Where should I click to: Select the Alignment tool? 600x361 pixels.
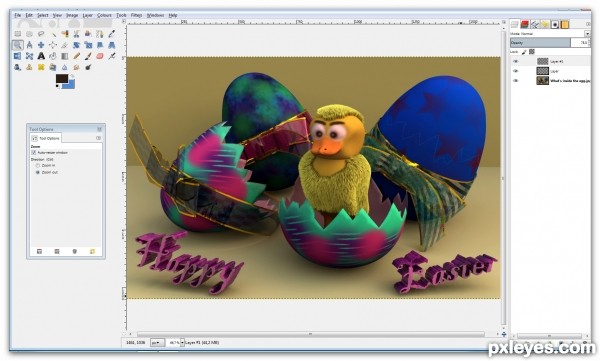click(x=53, y=45)
